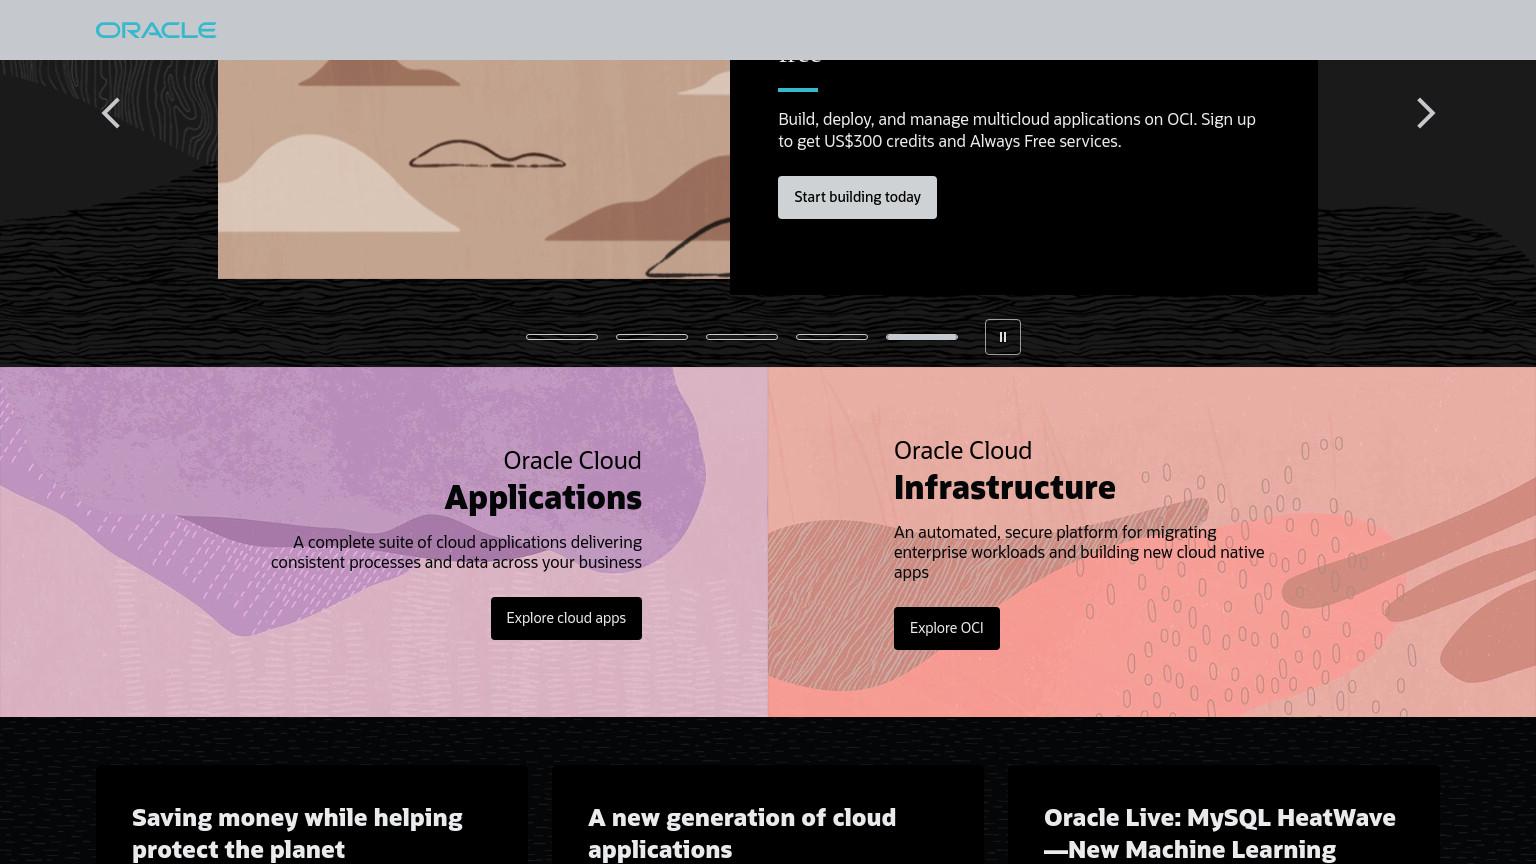Select the third carousel slide indicator

(x=742, y=337)
